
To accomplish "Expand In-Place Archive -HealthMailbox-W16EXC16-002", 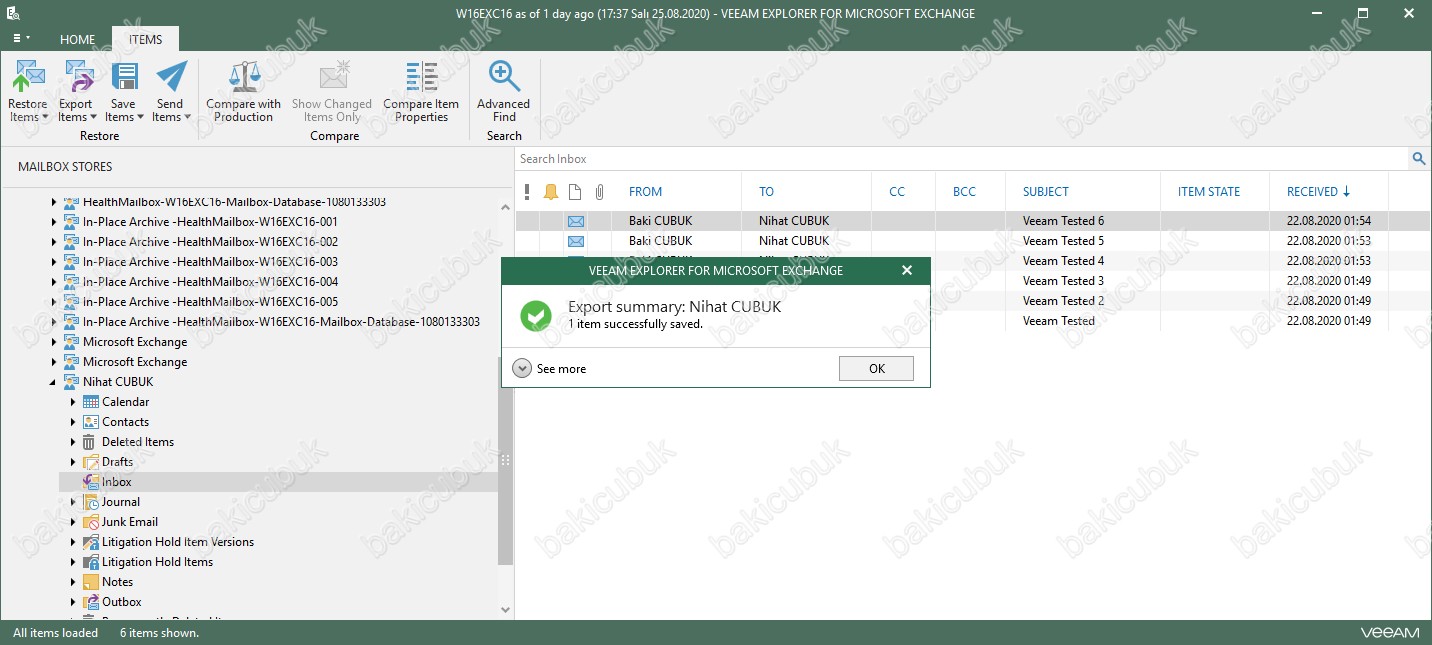I will 54,242.
